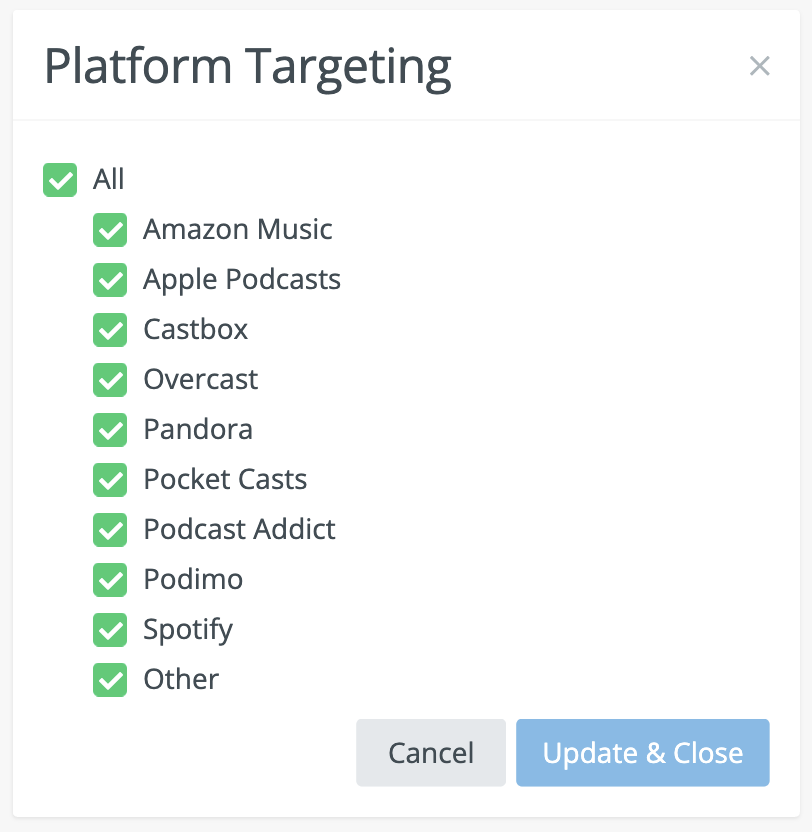The height and width of the screenshot is (832, 812).
Task: Uncheck the All platforms checkbox
Action: coord(60,180)
